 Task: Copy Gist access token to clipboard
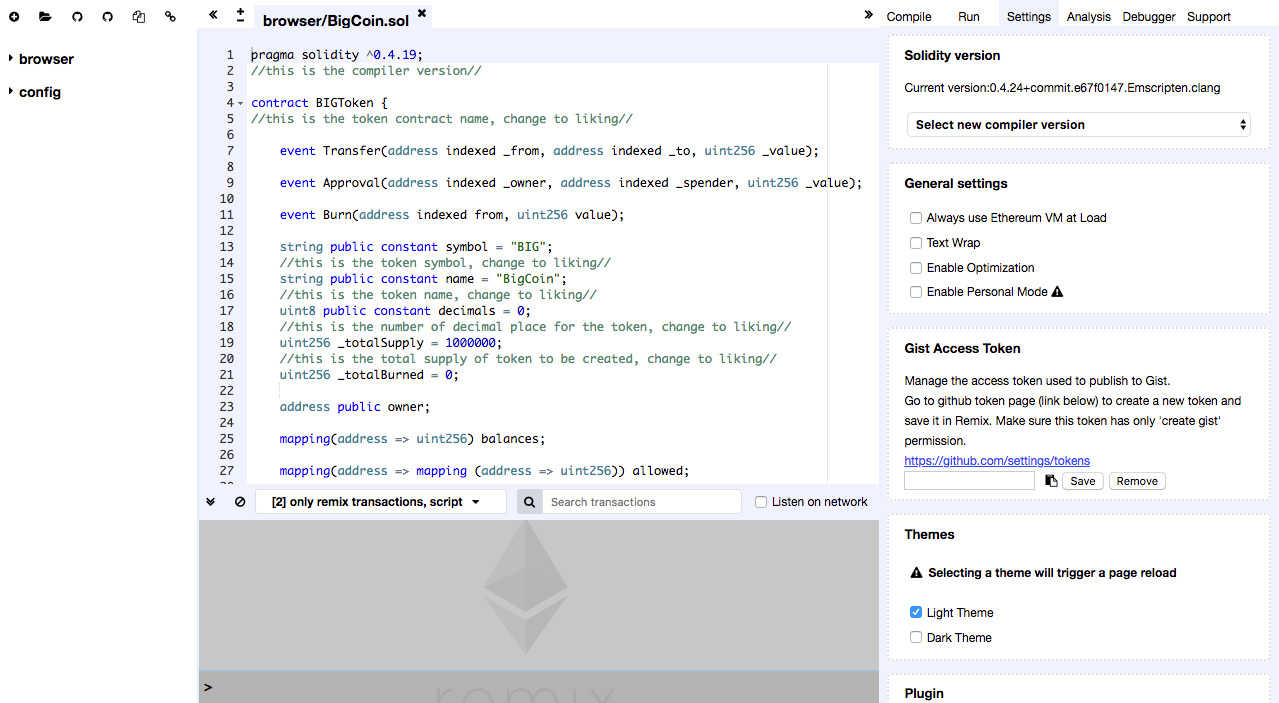pos(1051,481)
